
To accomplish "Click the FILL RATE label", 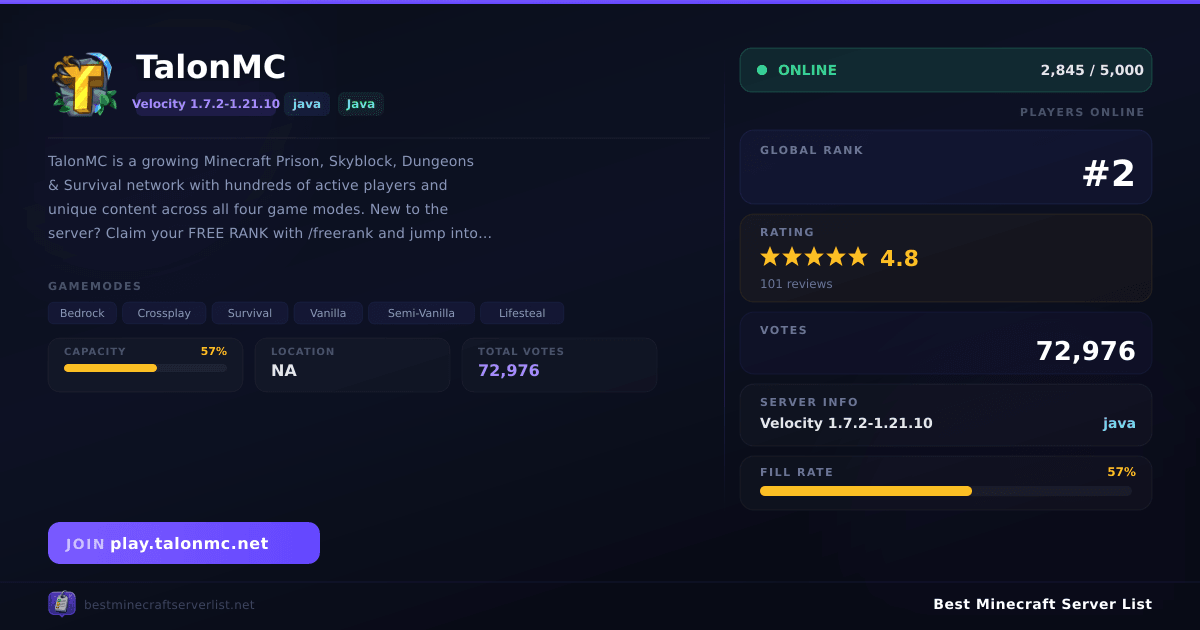I will coord(797,472).
